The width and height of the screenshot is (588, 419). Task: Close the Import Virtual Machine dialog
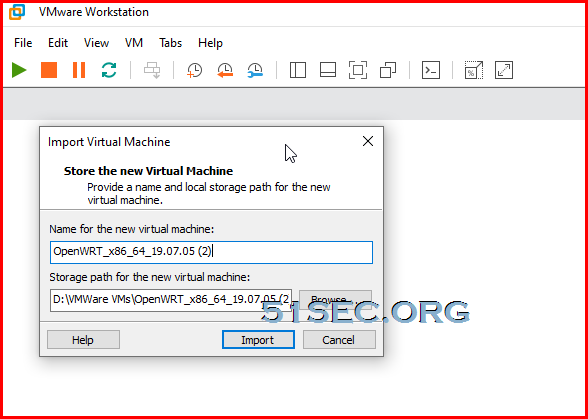tap(368, 141)
